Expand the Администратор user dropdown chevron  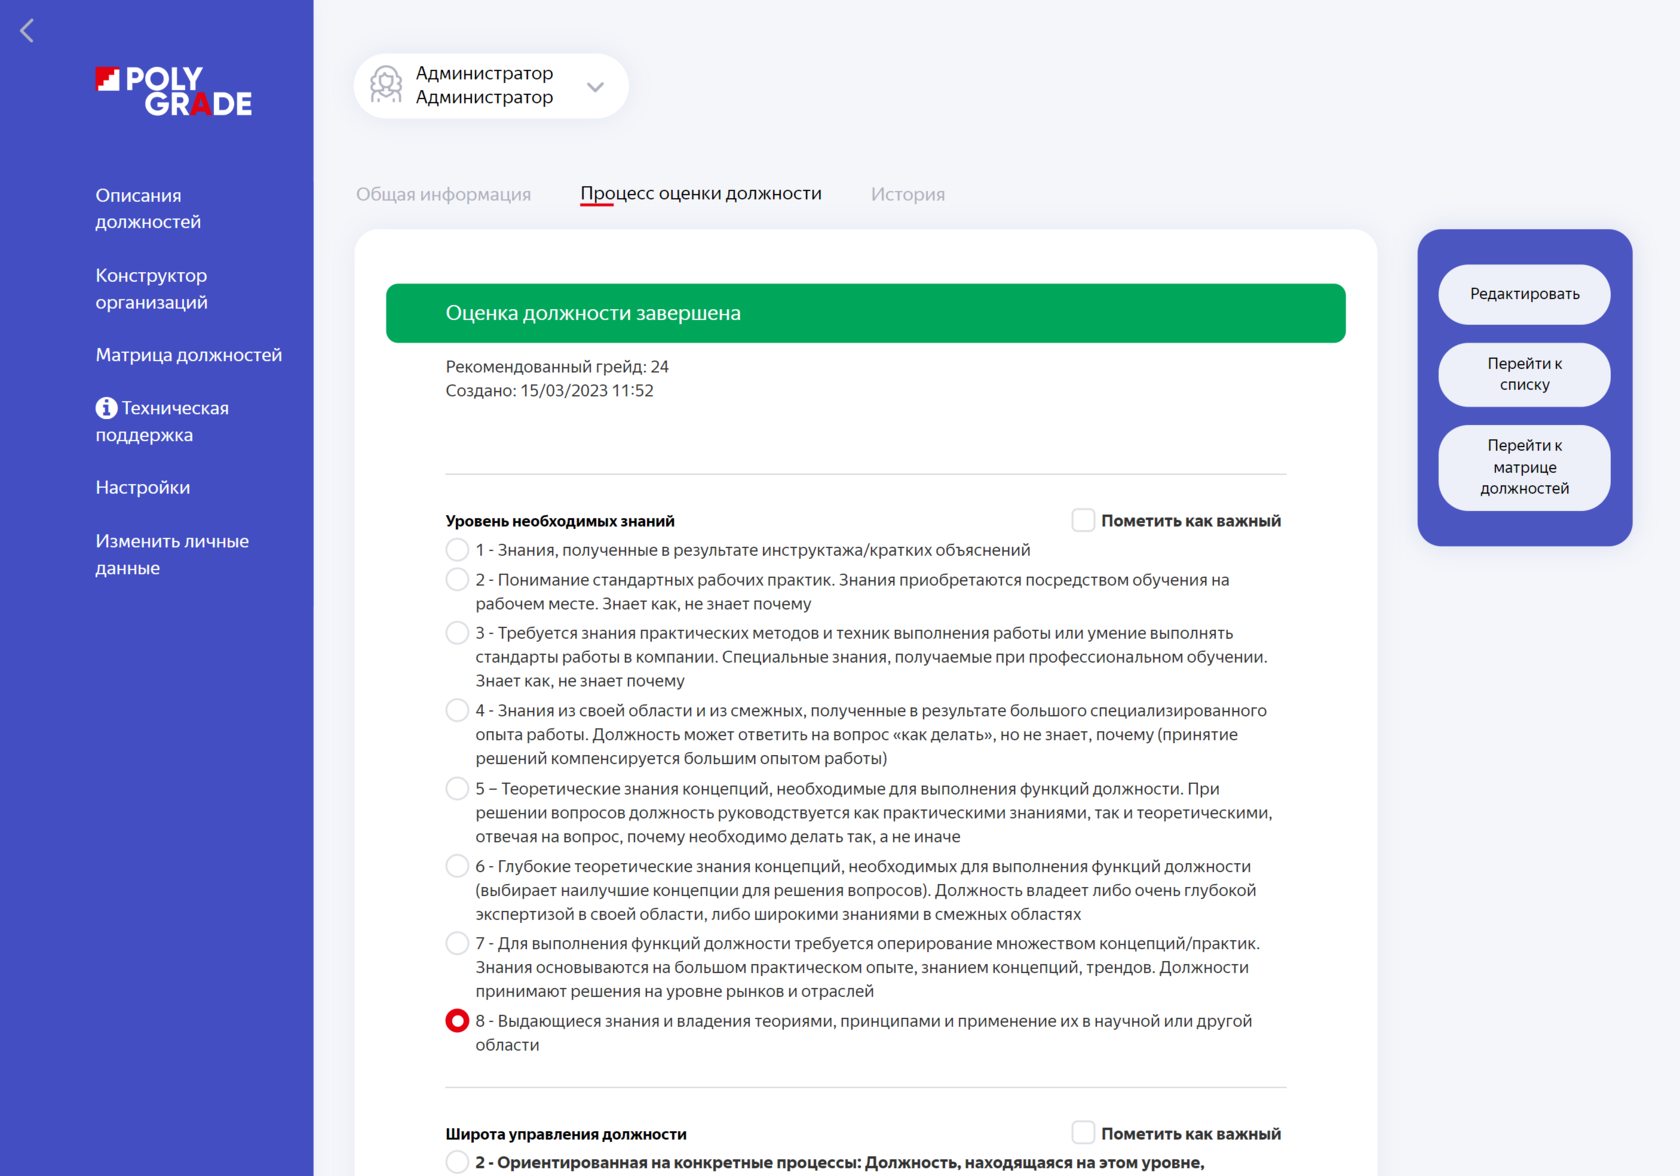click(x=596, y=87)
